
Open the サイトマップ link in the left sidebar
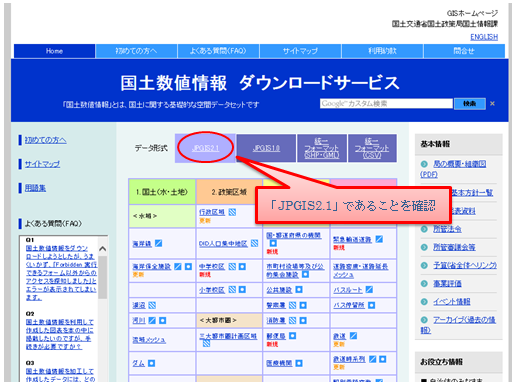(42, 164)
